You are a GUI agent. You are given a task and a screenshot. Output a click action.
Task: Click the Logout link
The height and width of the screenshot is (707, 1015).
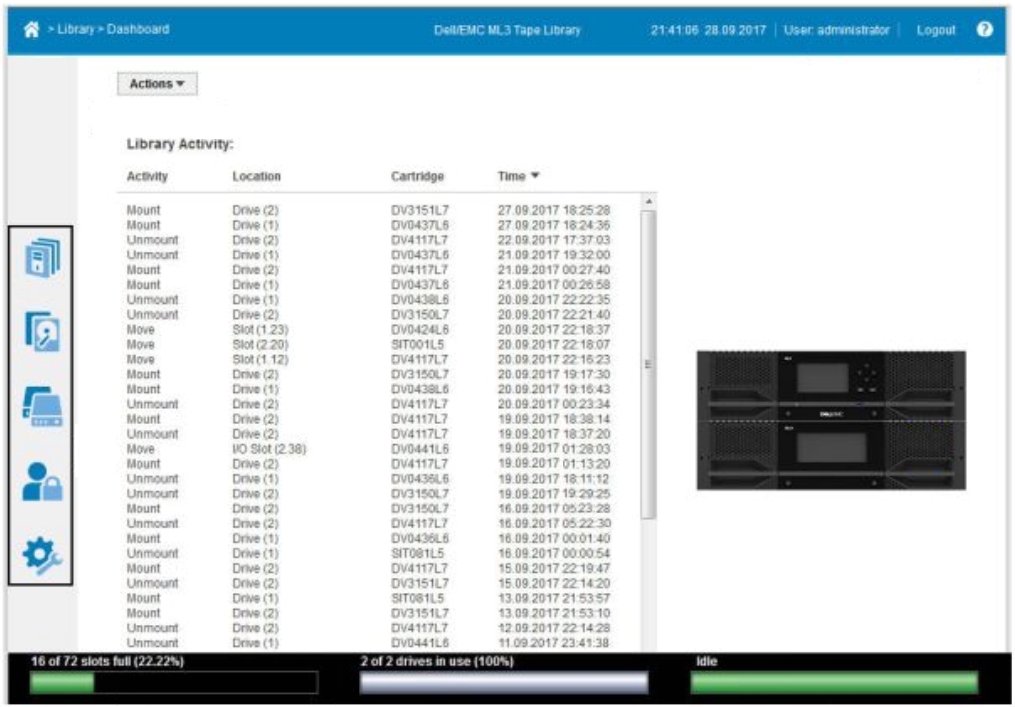(x=936, y=30)
